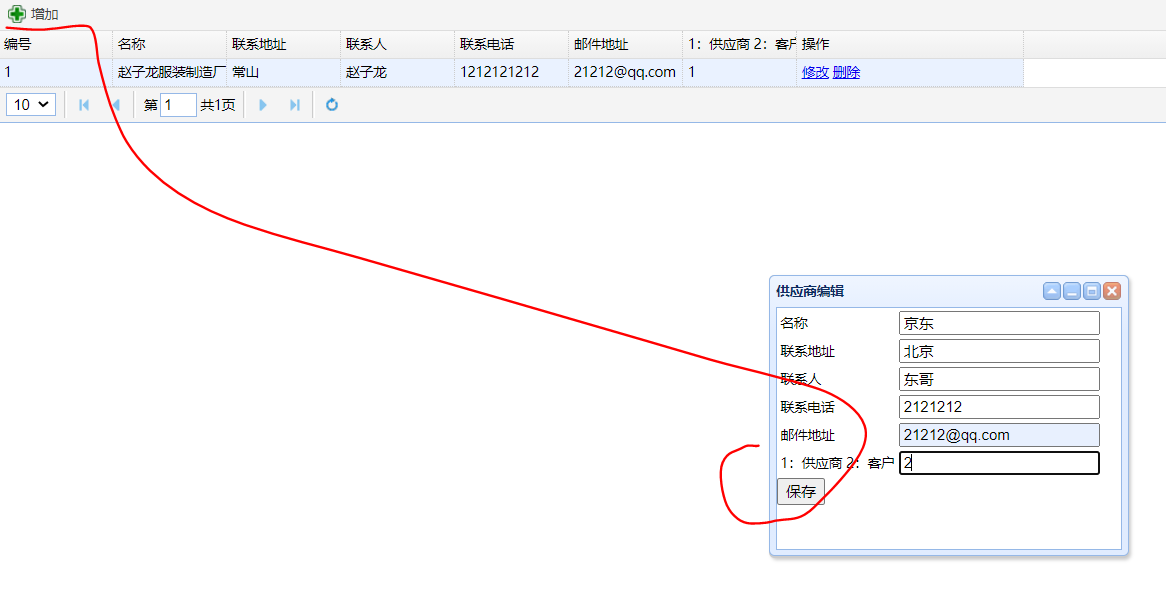Go to first page of grid
This screenshot has width=1166, height=608.
tap(84, 105)
